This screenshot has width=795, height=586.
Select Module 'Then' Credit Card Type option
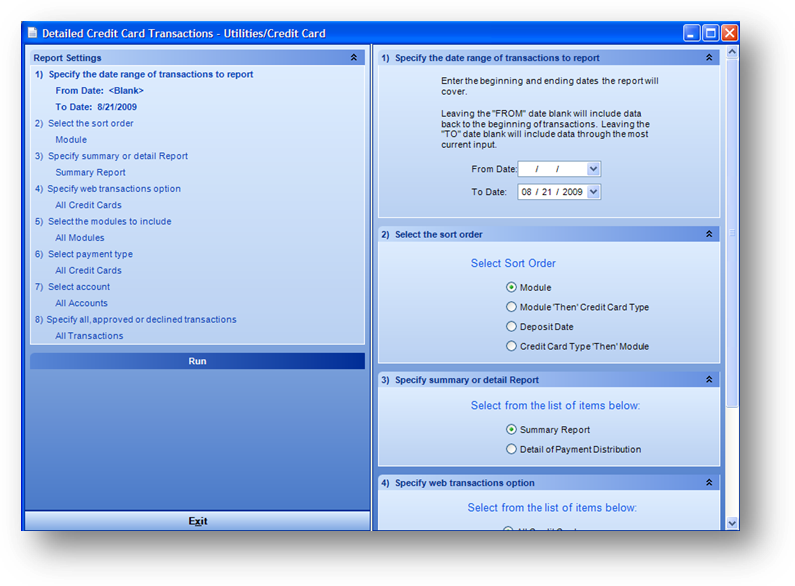512,307
